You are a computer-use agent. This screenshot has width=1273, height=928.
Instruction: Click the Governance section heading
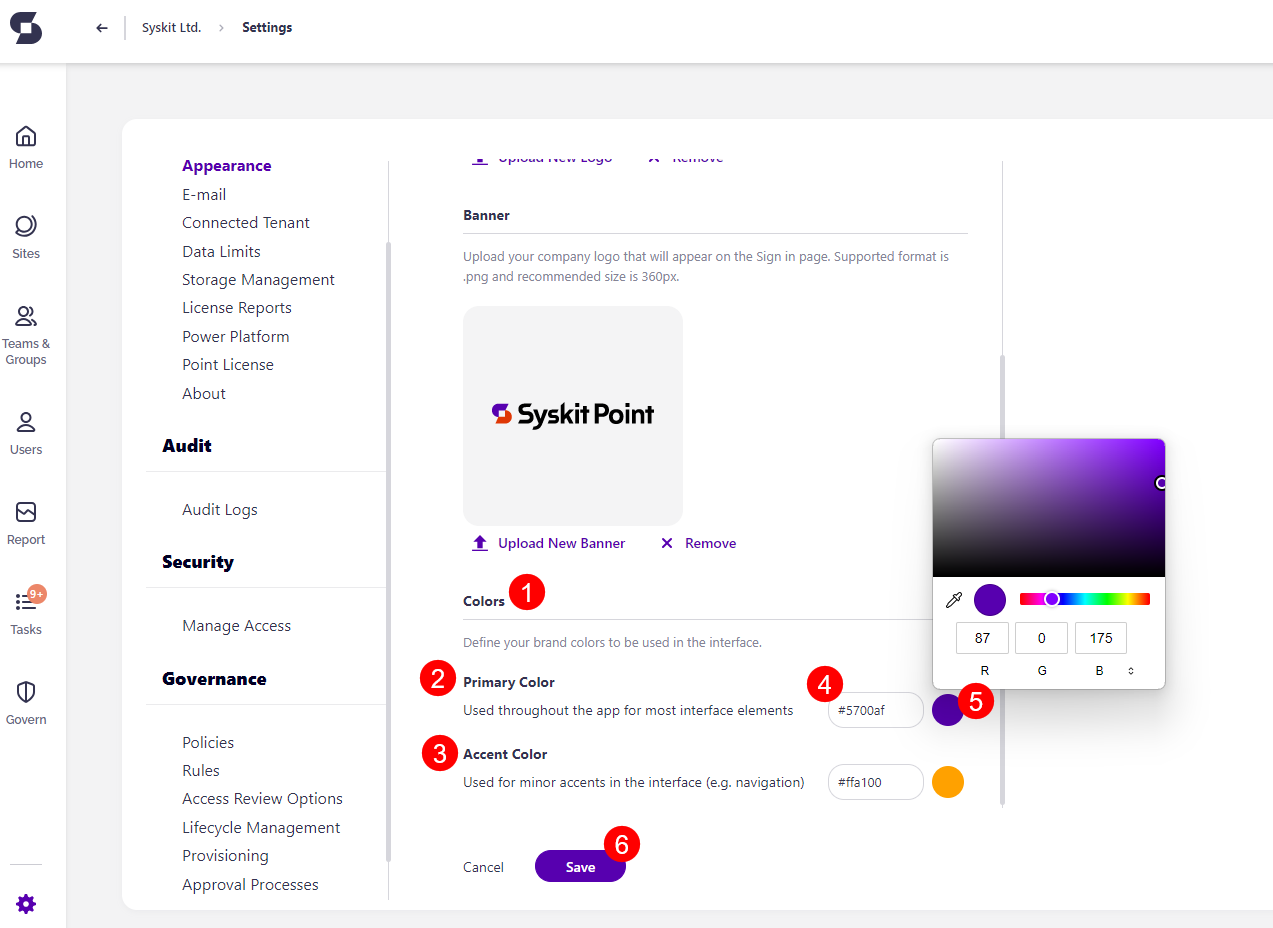pos(214,679)
